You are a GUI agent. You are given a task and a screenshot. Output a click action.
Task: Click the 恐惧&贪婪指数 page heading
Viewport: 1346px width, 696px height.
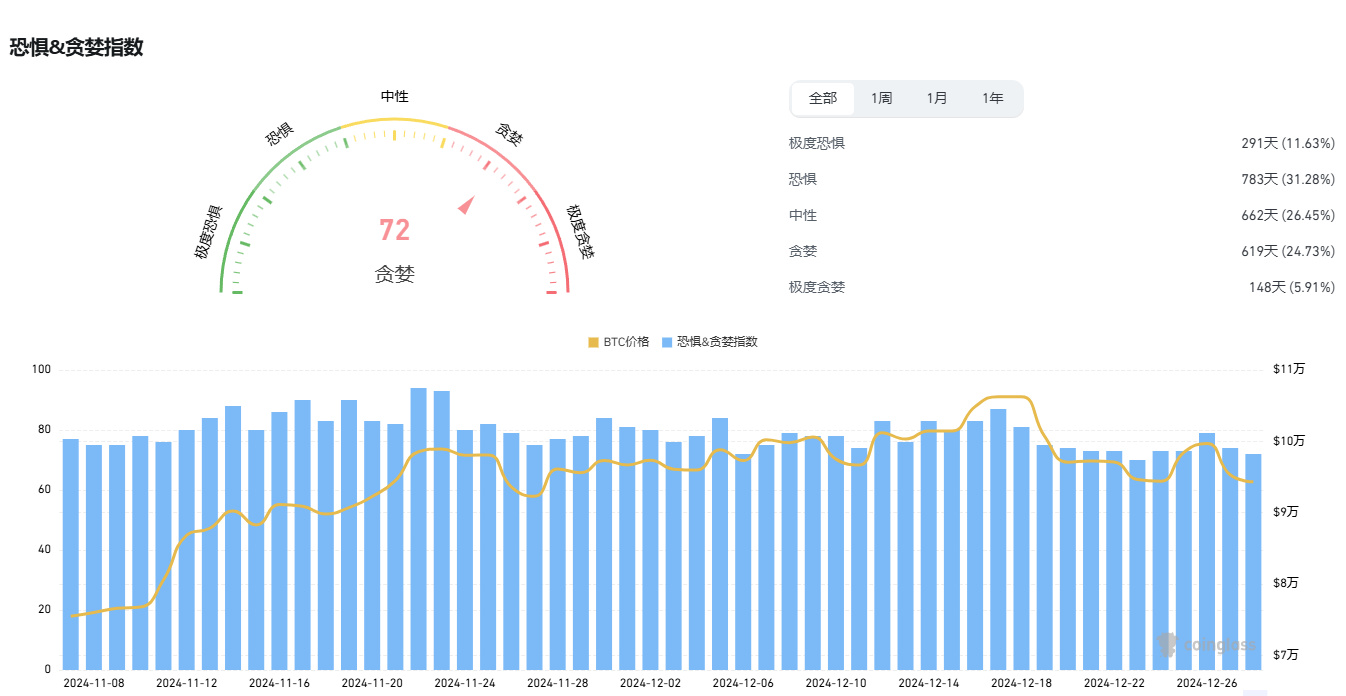tap(77, 47)
